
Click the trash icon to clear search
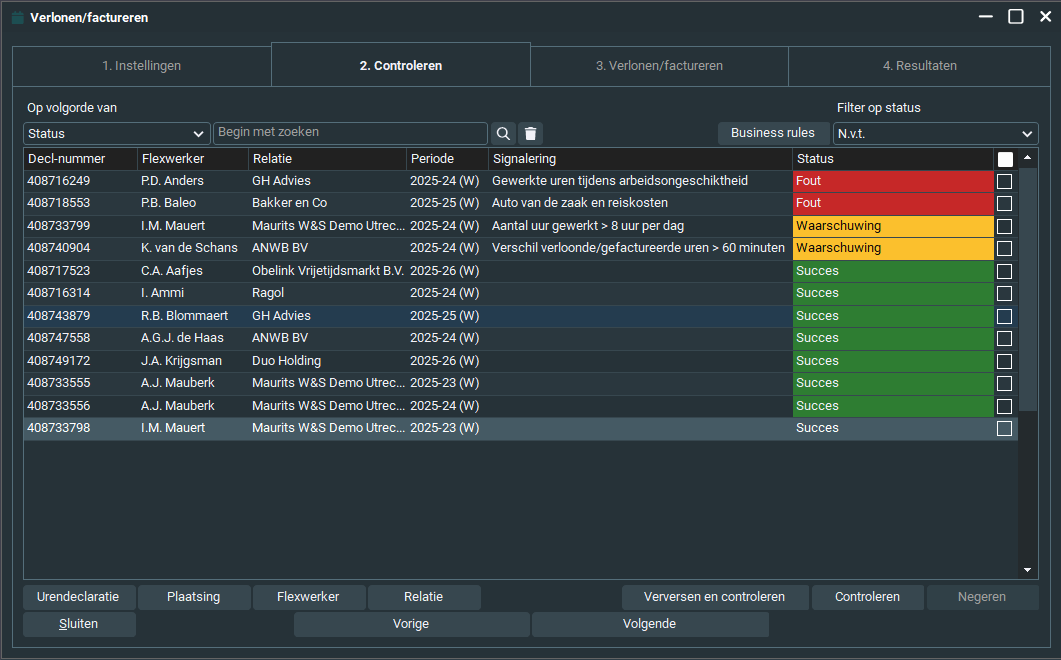(531, 134)
